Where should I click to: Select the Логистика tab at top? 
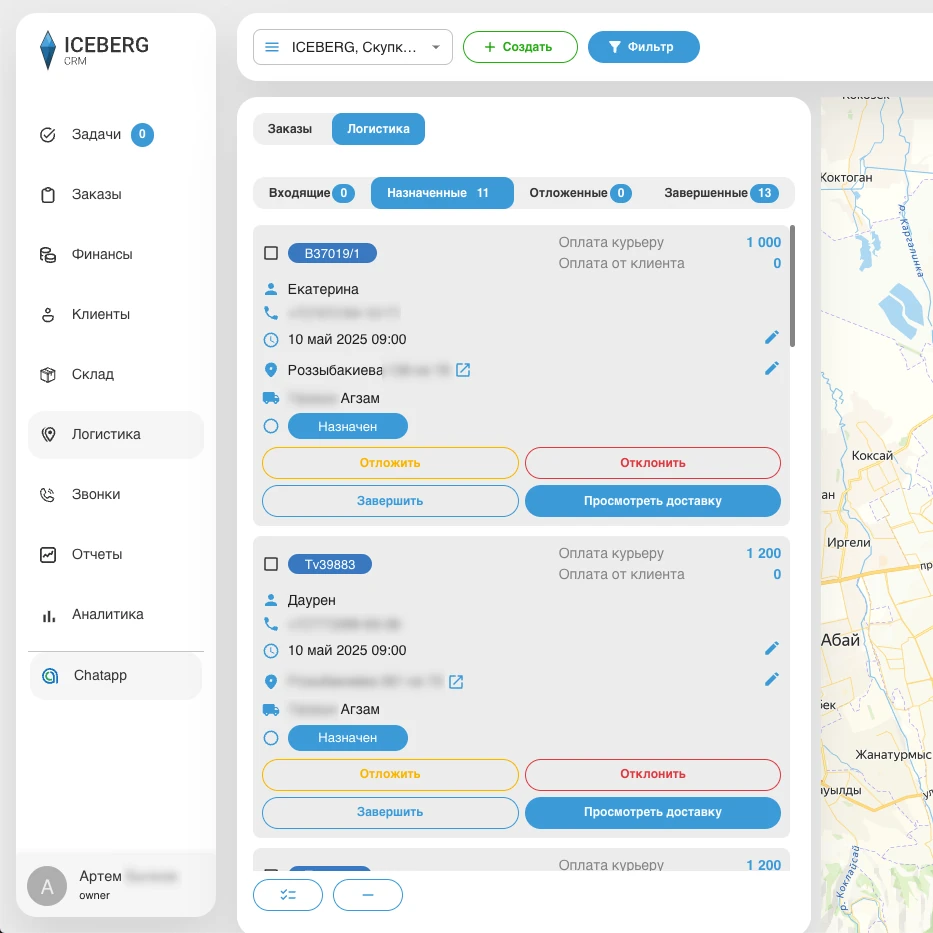tap(378, 129)
